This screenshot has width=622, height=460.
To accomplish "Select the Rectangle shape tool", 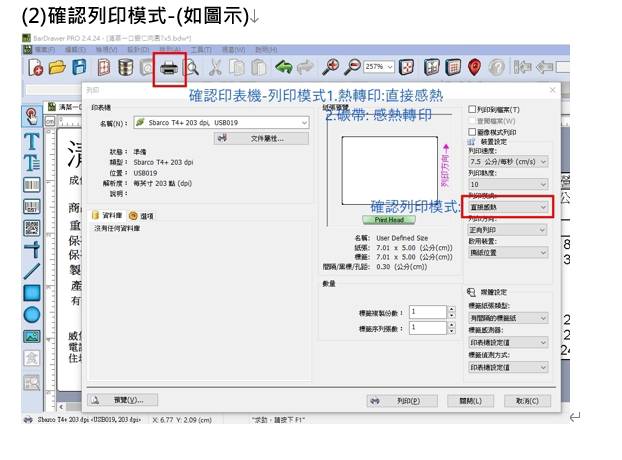I will pos(31,292).
